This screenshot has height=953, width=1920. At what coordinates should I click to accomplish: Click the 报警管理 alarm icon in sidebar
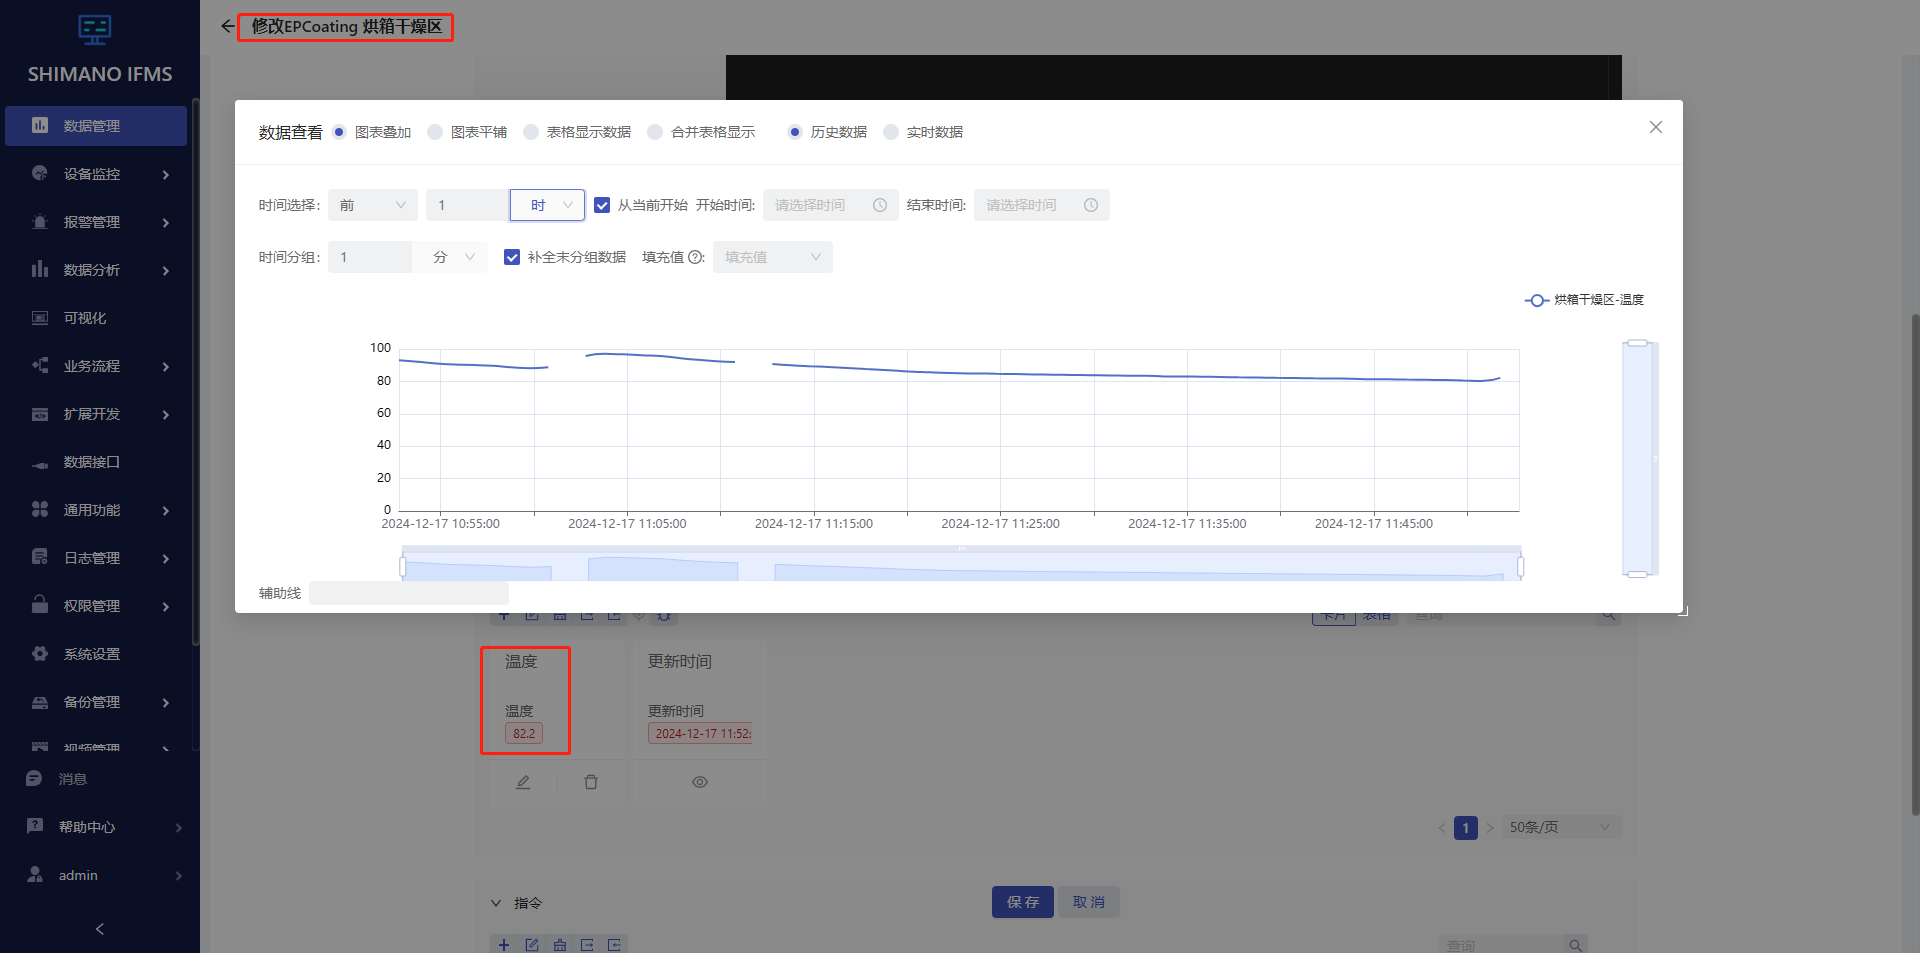[x=40, y=222]
